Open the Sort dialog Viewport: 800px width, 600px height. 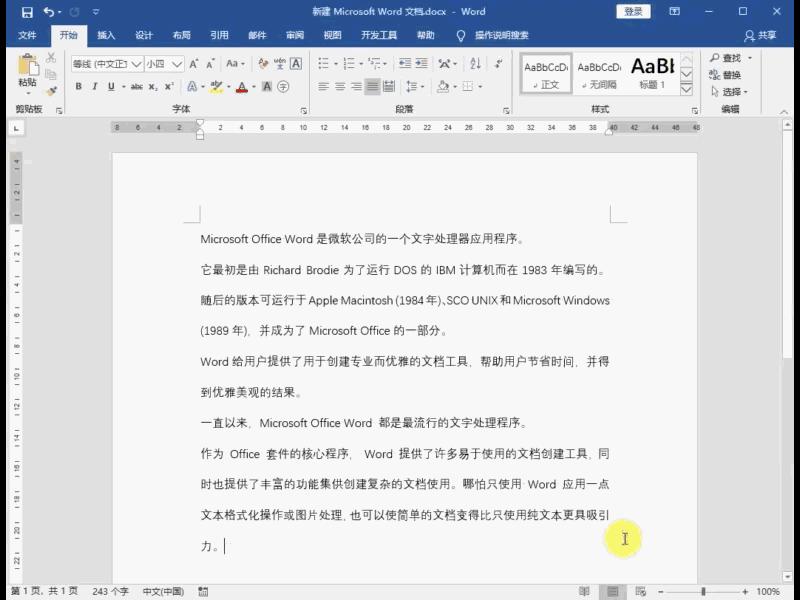(x=474, y=62)
